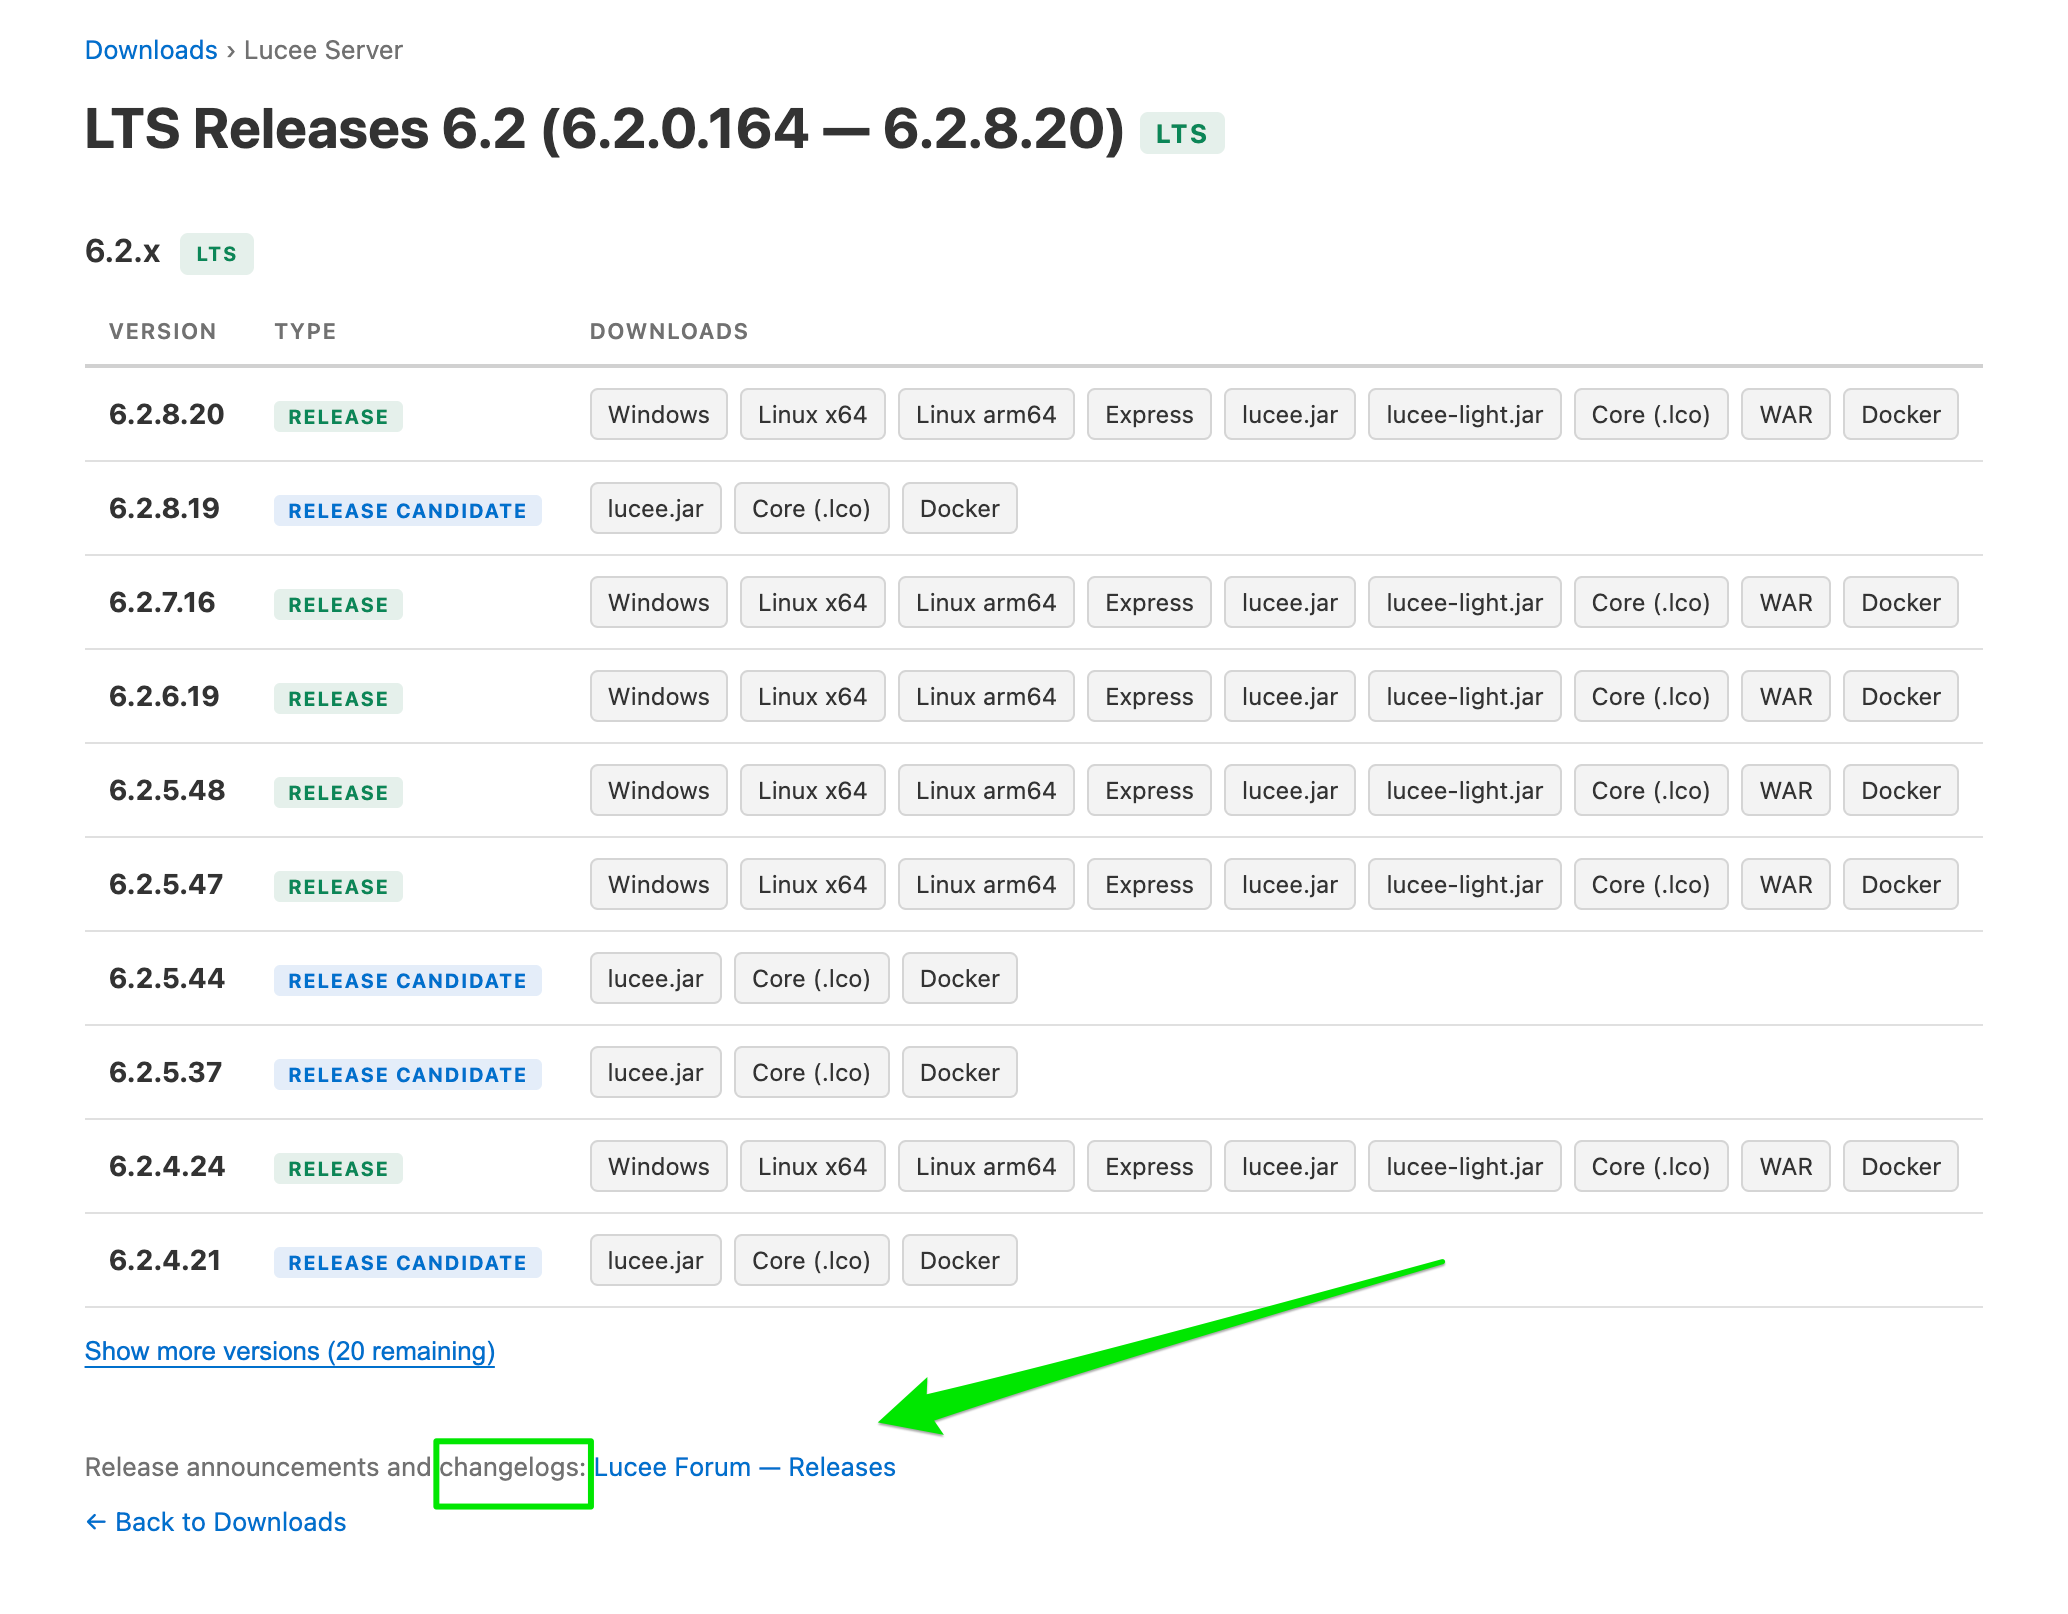Viewport: 2068px width, 1614px height.
Task: Open the Downloads breadcrumb link
Action: coord(151,50)
